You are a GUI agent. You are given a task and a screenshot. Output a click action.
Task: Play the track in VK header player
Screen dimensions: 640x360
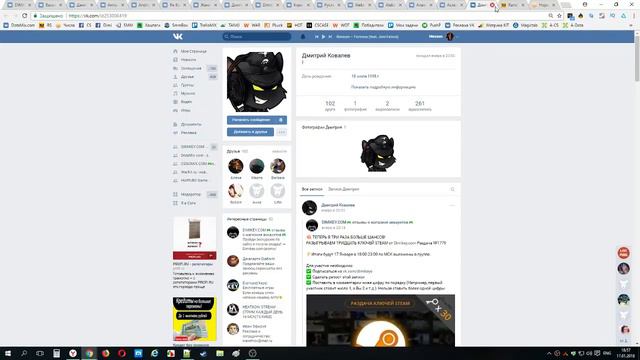coord(323,37)
